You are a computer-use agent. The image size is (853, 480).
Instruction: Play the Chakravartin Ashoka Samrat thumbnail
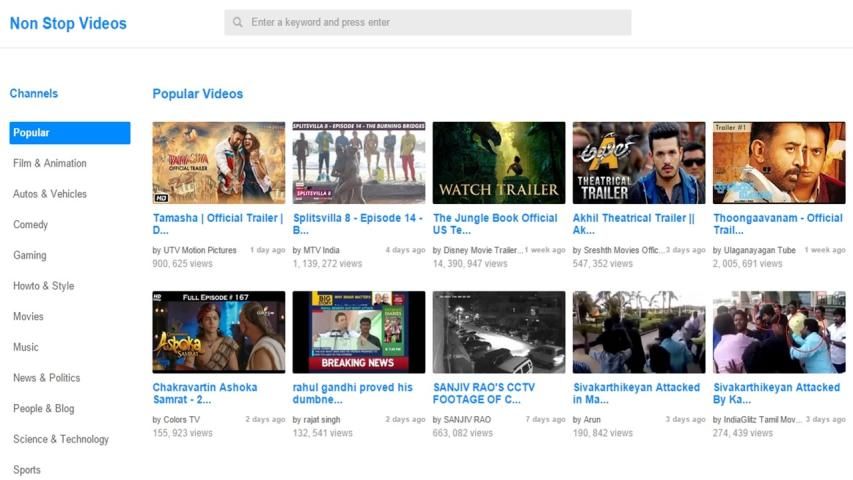tap(218, 332)
